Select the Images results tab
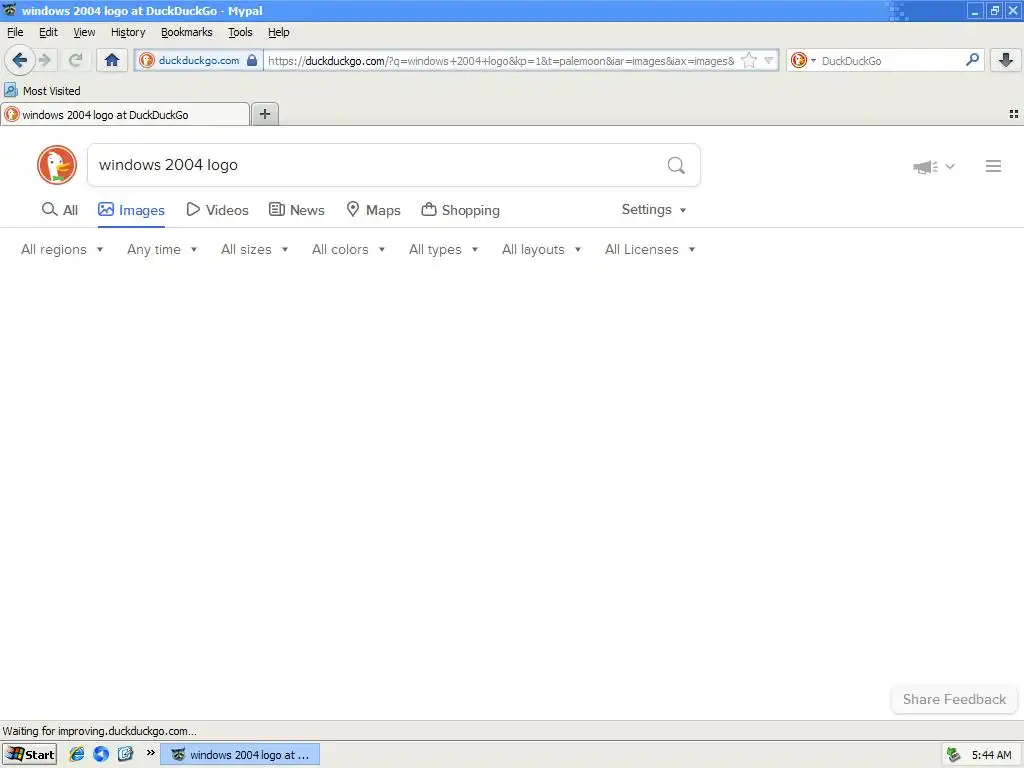This screenshot has height=768, width=1024. pos(131,210)
